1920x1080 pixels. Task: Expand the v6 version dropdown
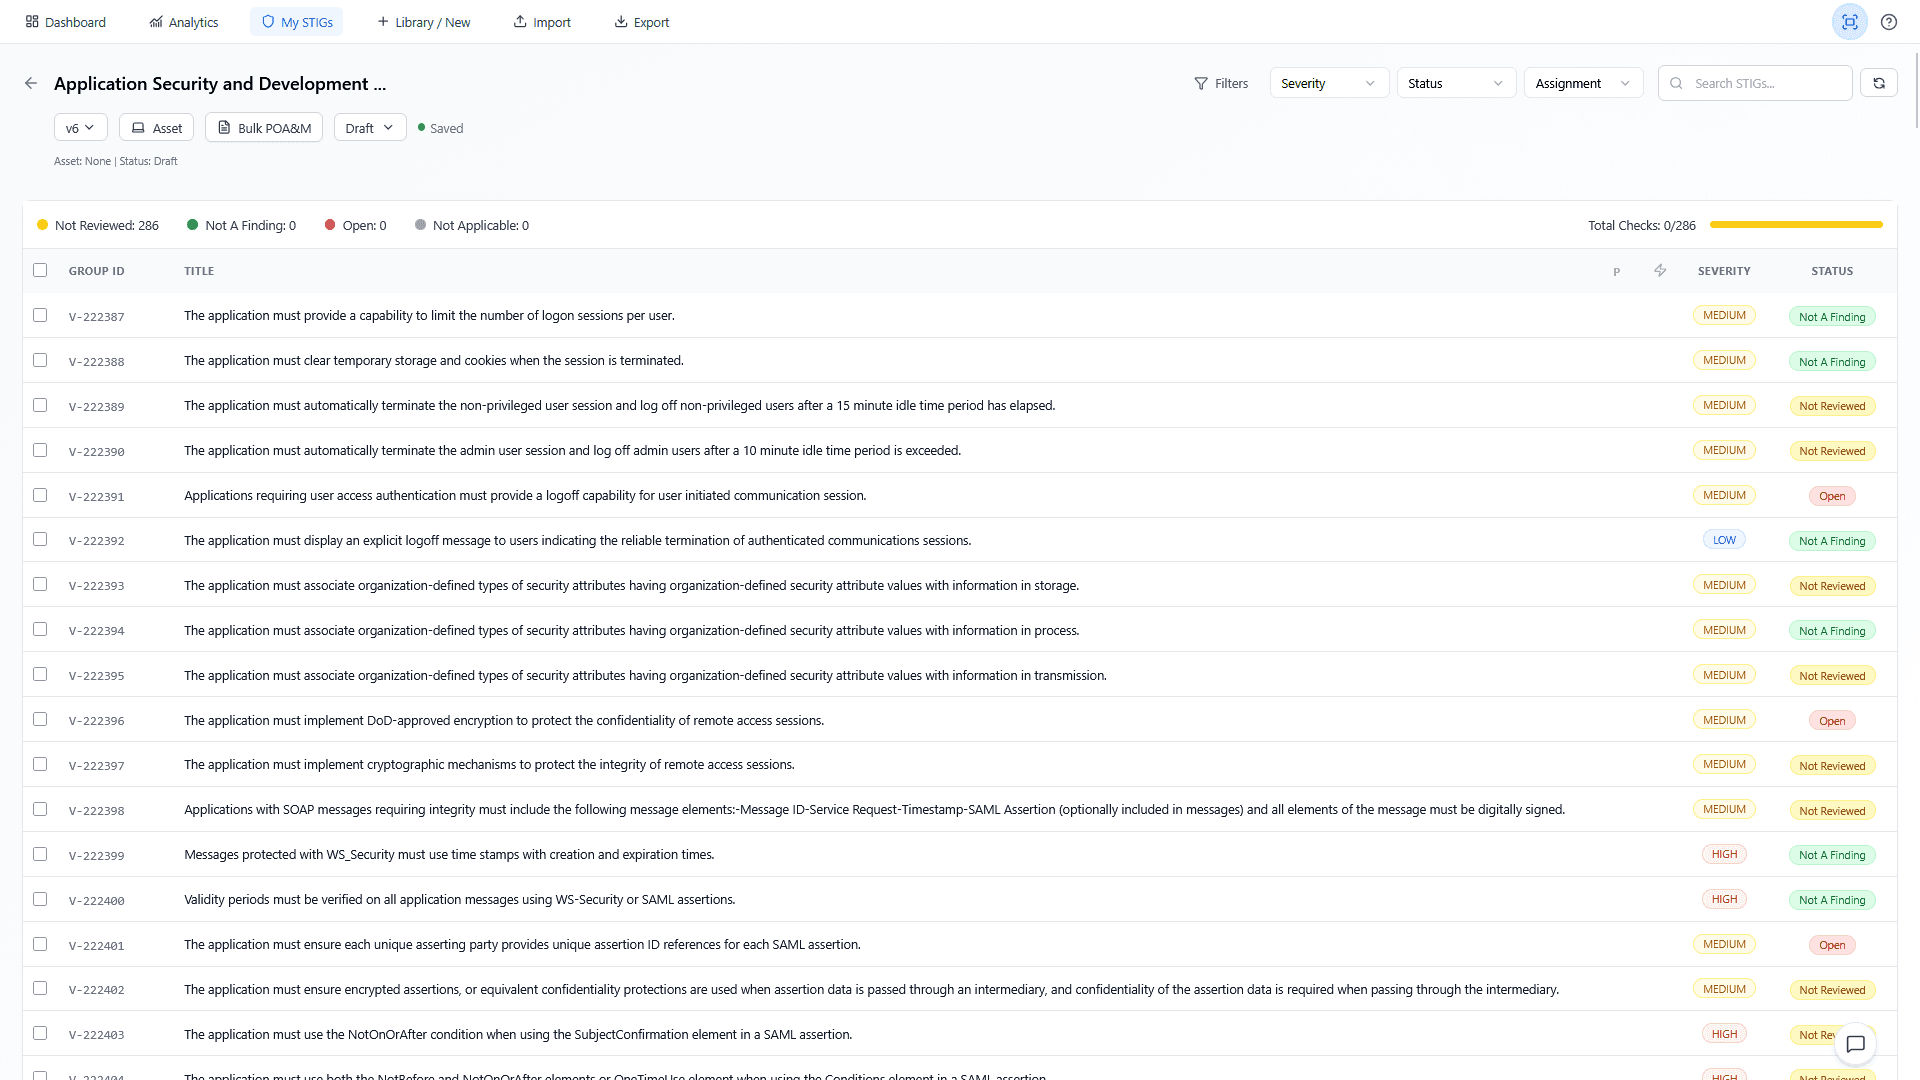point(80,127)
